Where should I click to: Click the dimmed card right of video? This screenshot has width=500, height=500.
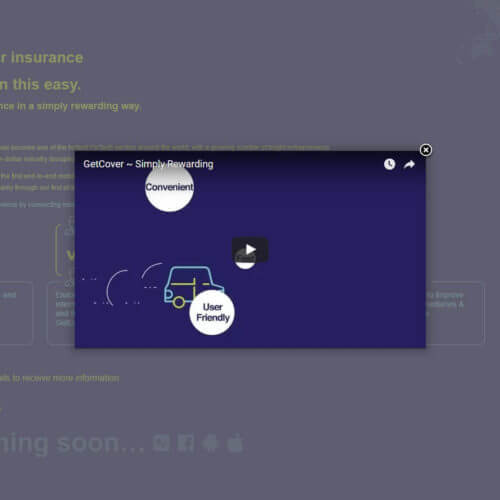click(455, 313)
